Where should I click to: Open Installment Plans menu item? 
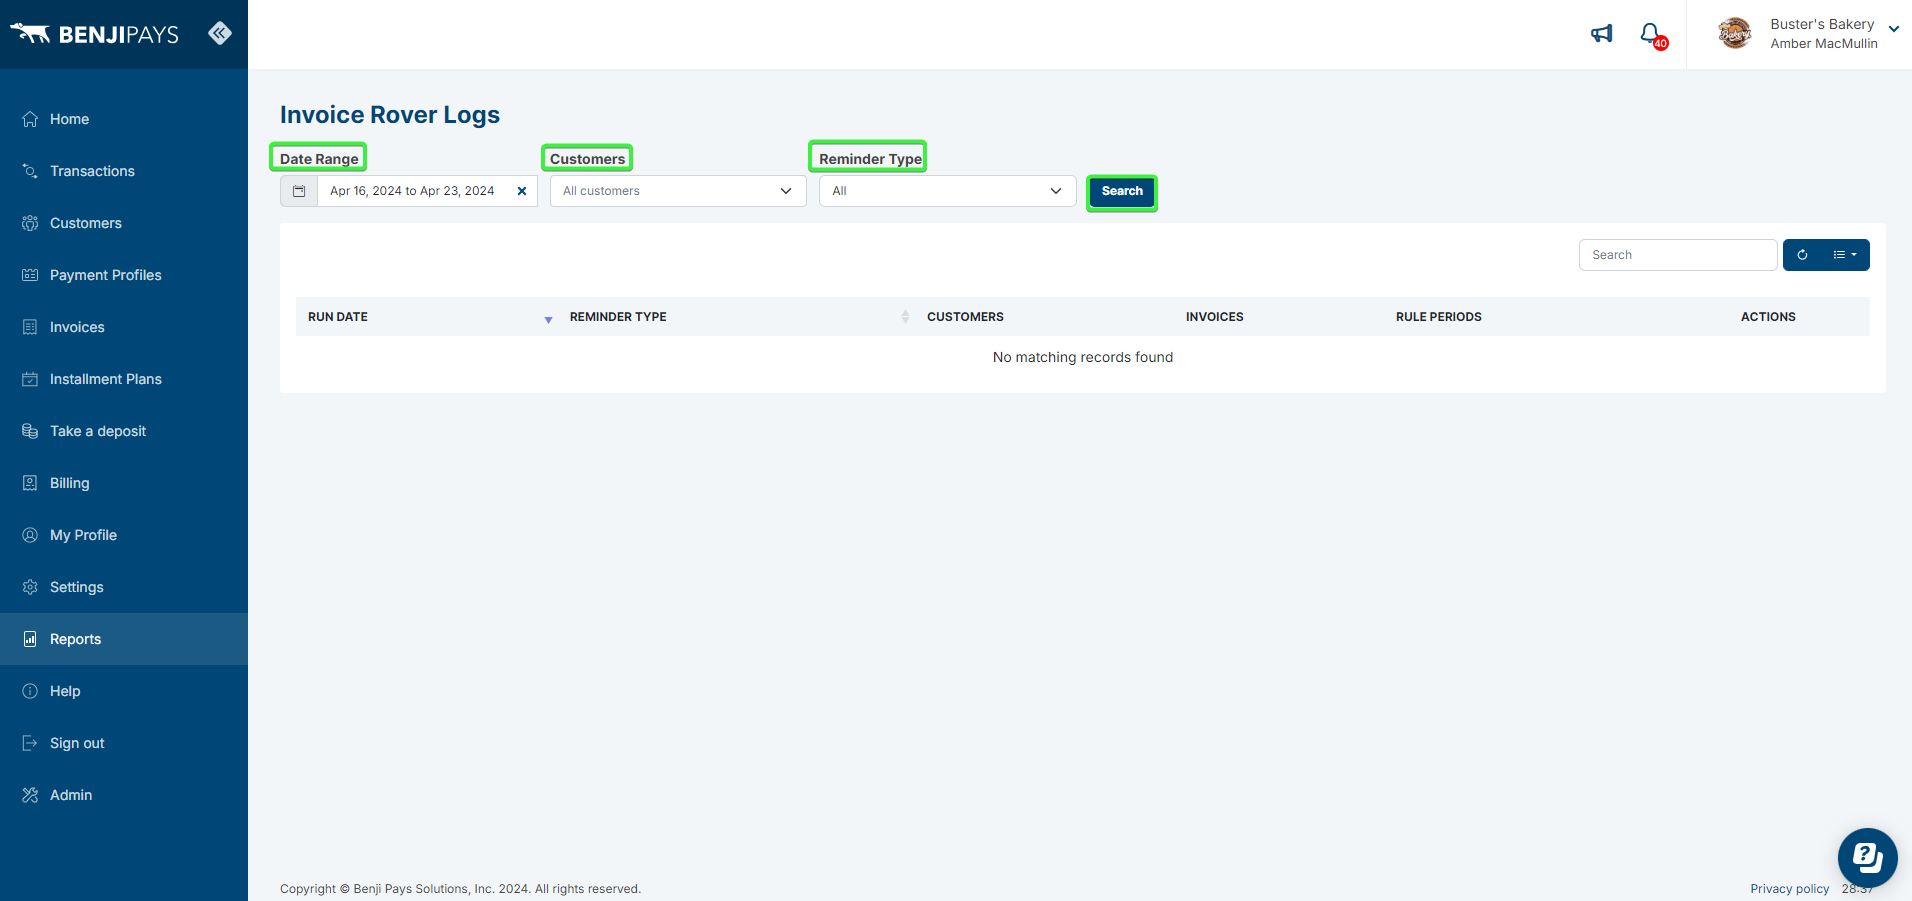(x=124, y=379)
